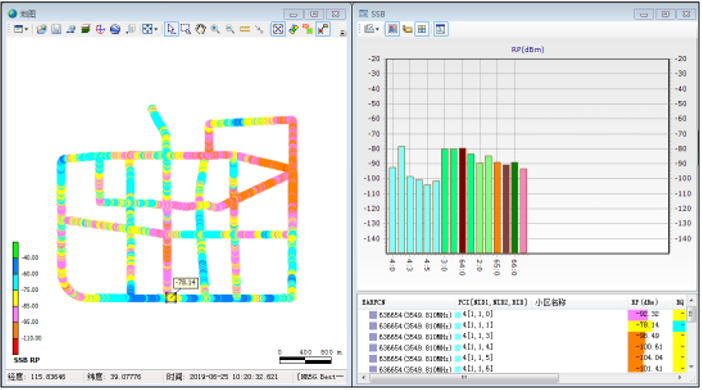Expand the map window layout dropdown arrow
This screenshot has height=390, width=702.
[26, 30]
